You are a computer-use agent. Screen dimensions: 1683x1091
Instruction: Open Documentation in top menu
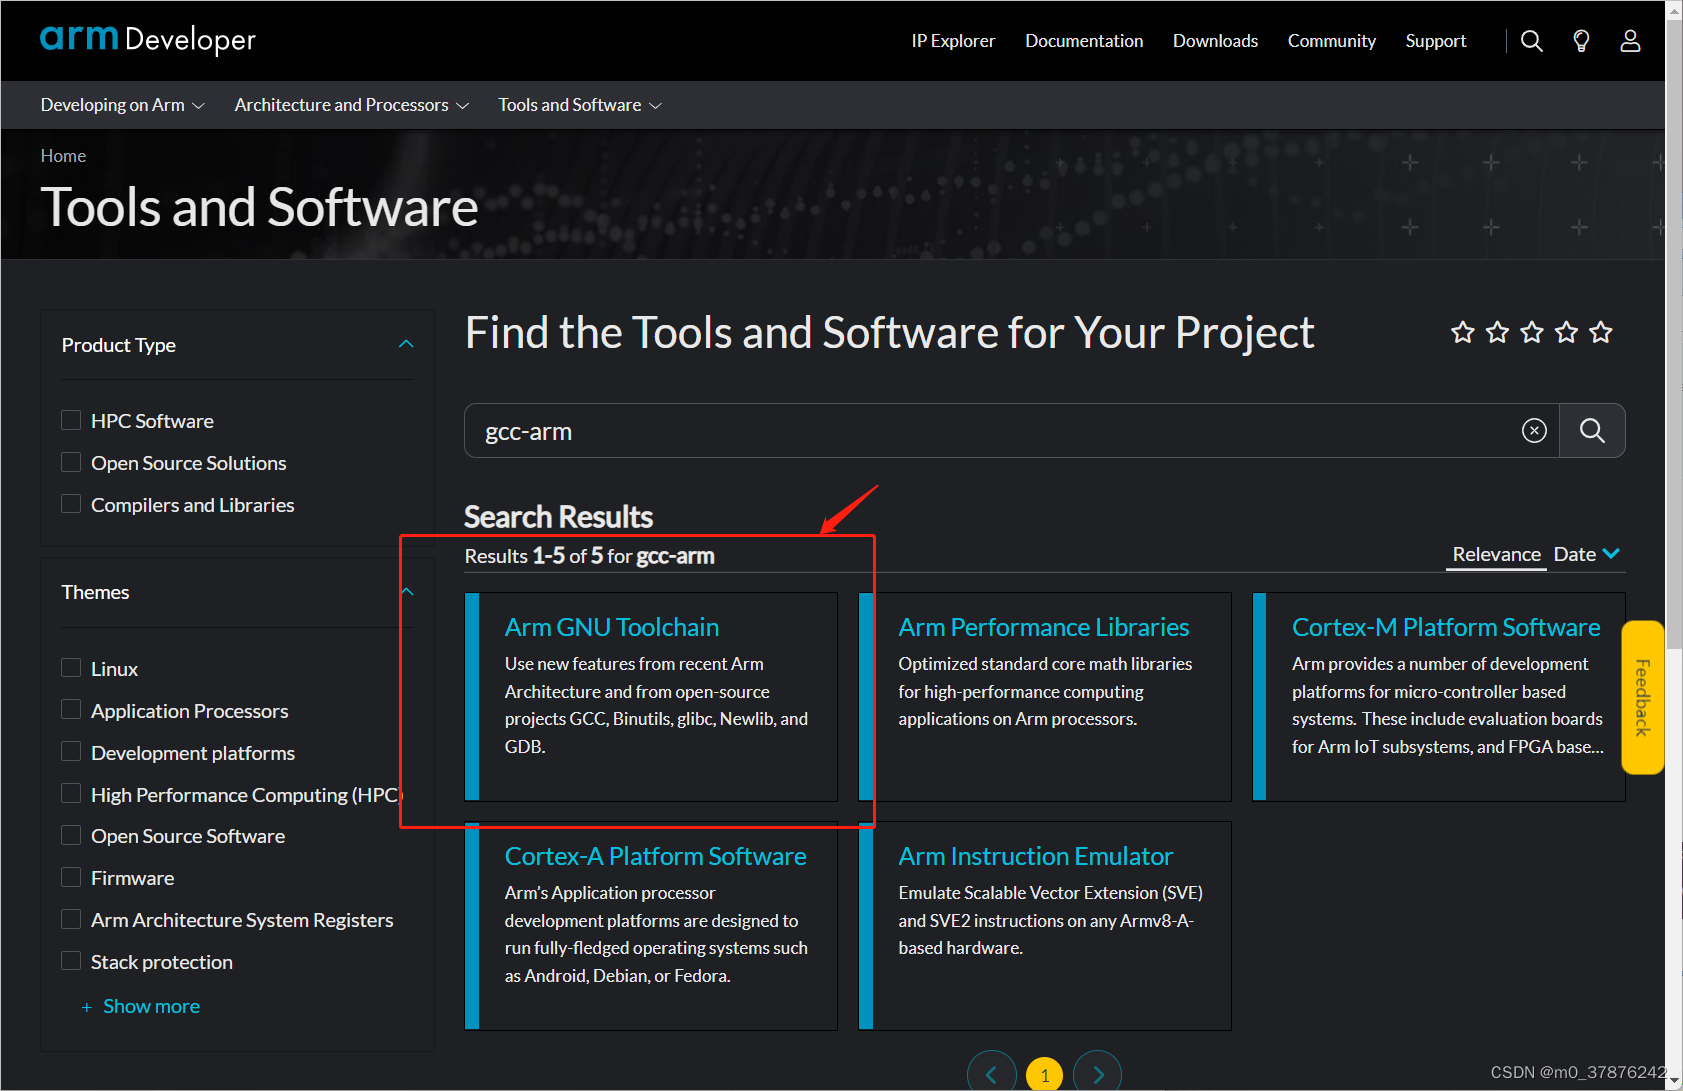pyautogui.click(x=1084, y=41)
